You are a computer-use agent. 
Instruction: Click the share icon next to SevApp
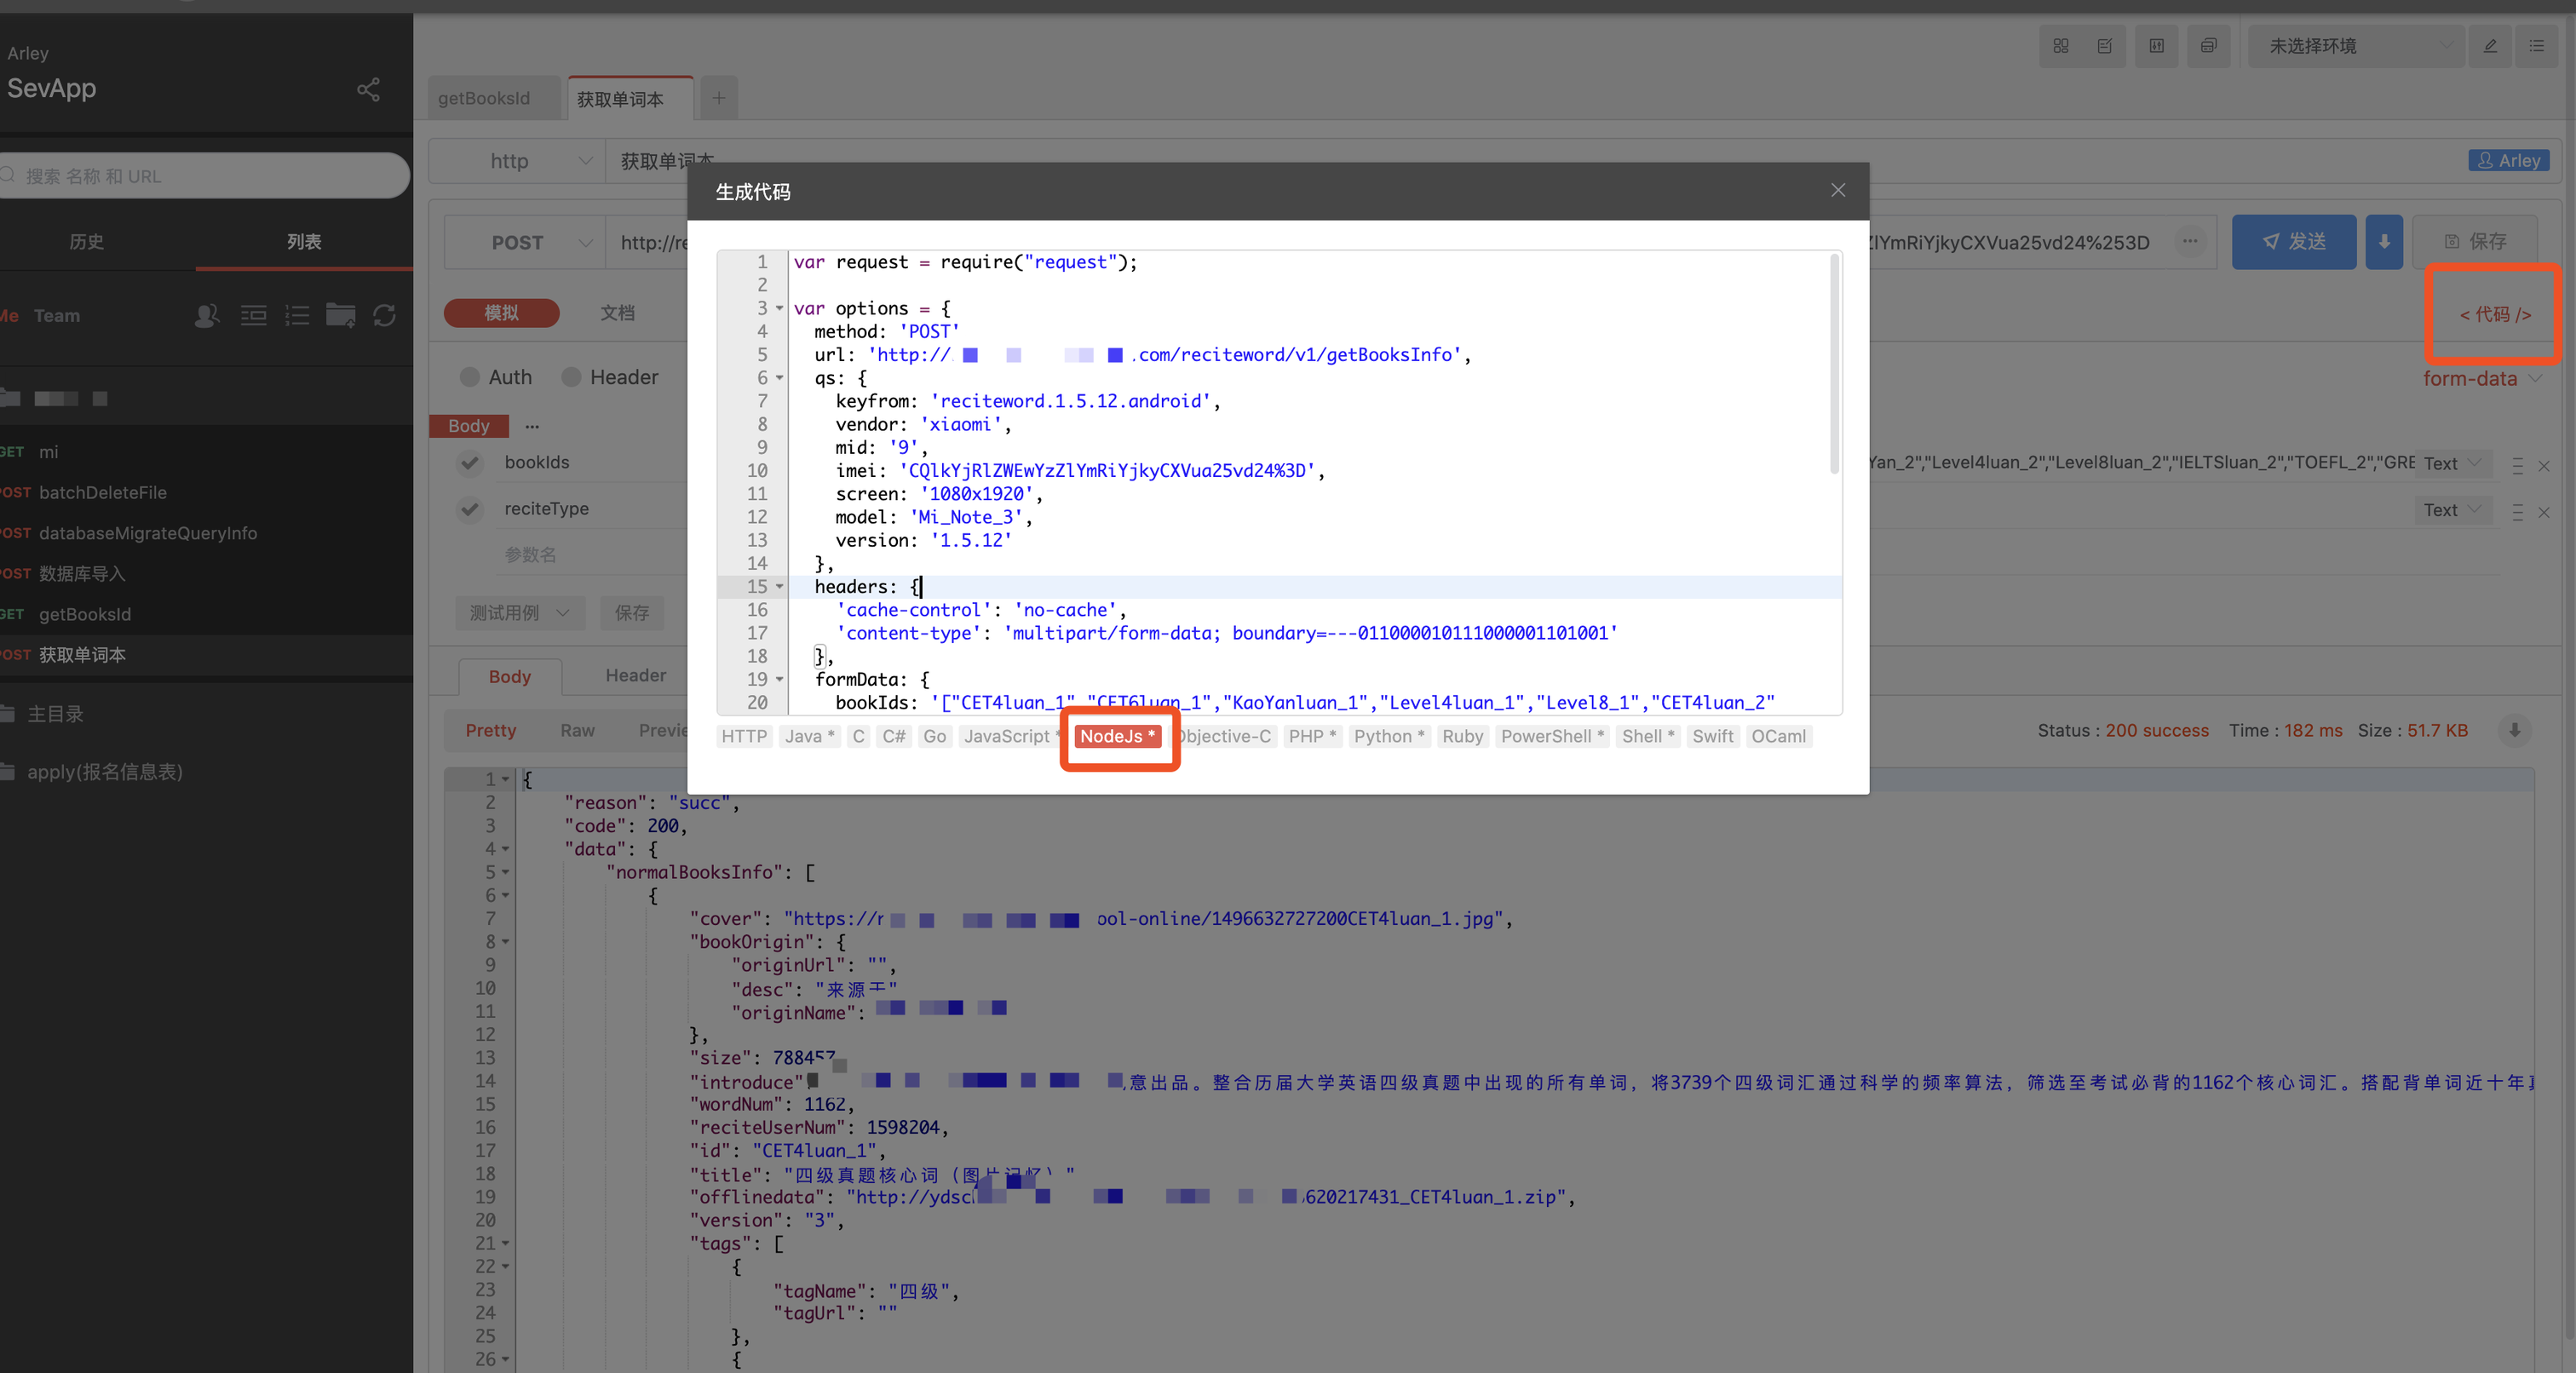click(368, 90)
